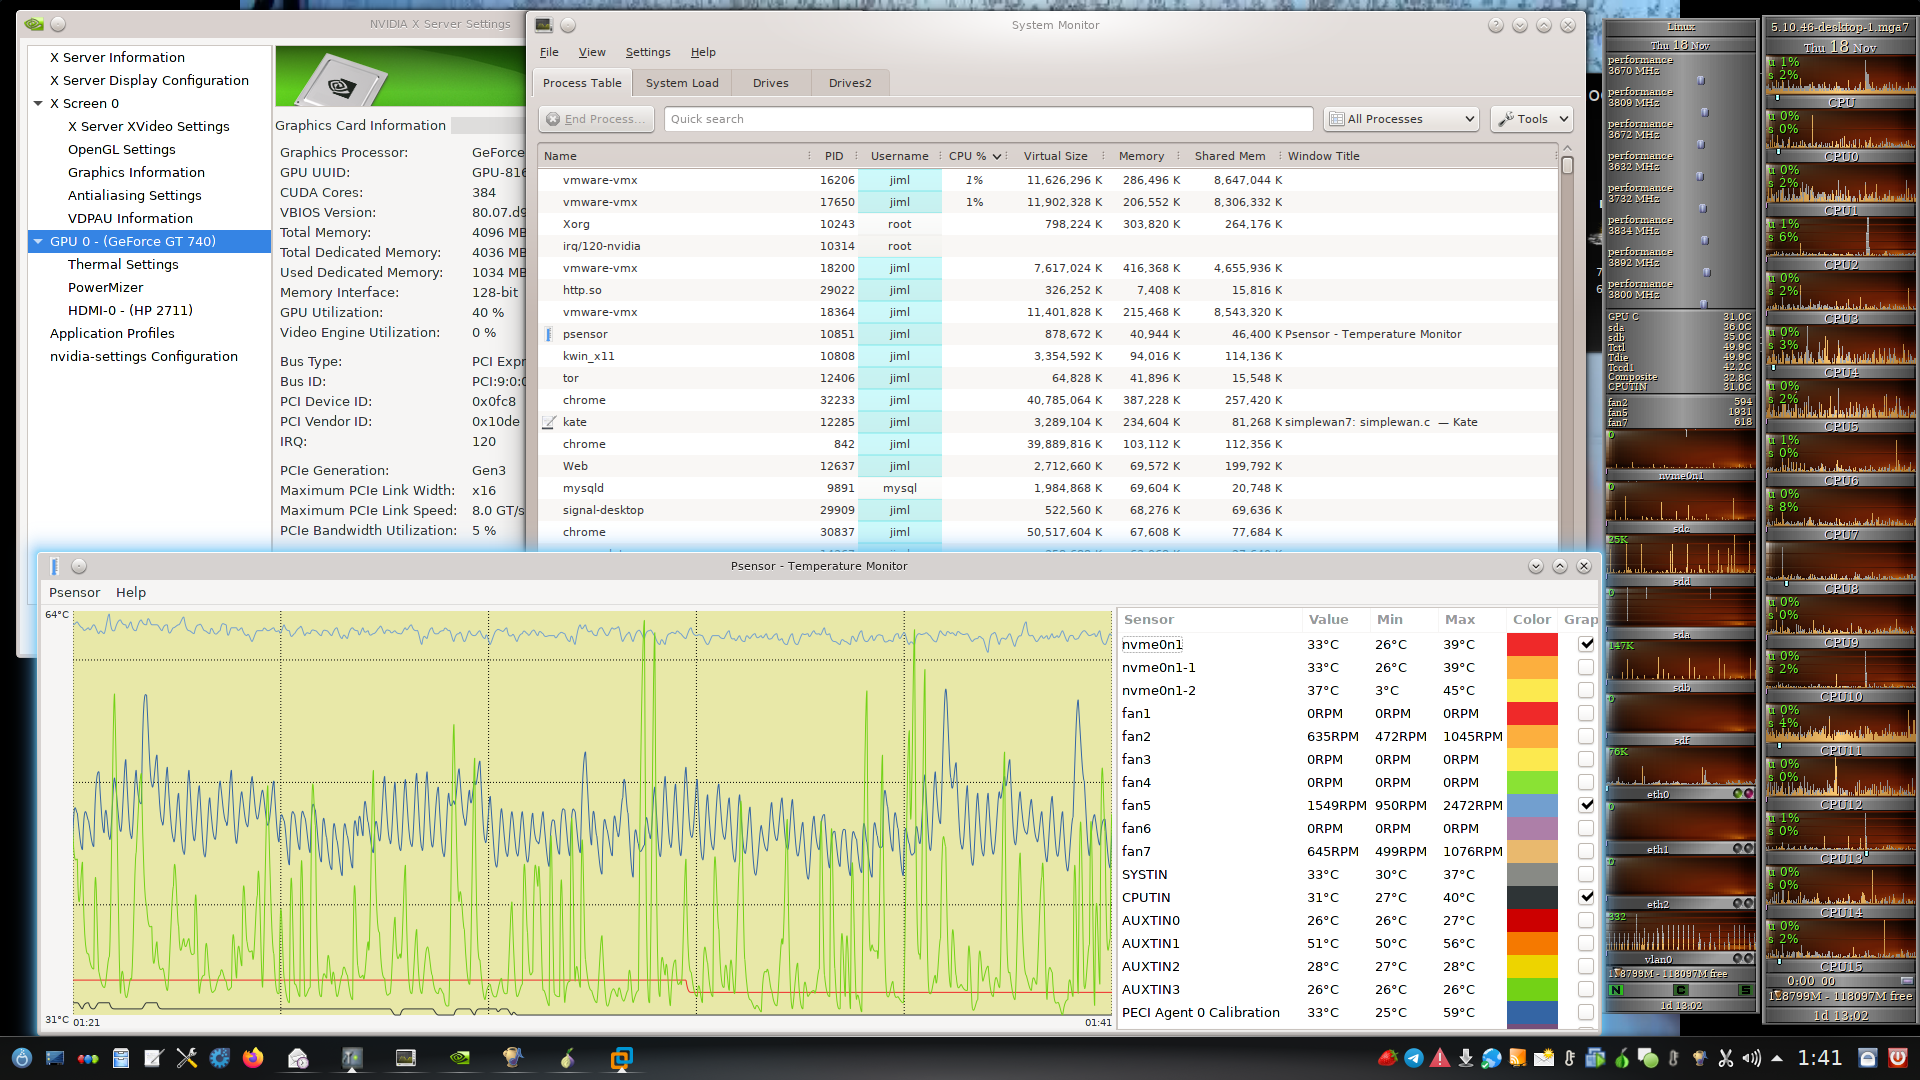Open X Server Display Configuration page
1920x1080 pixels.
tap(149, 80)
